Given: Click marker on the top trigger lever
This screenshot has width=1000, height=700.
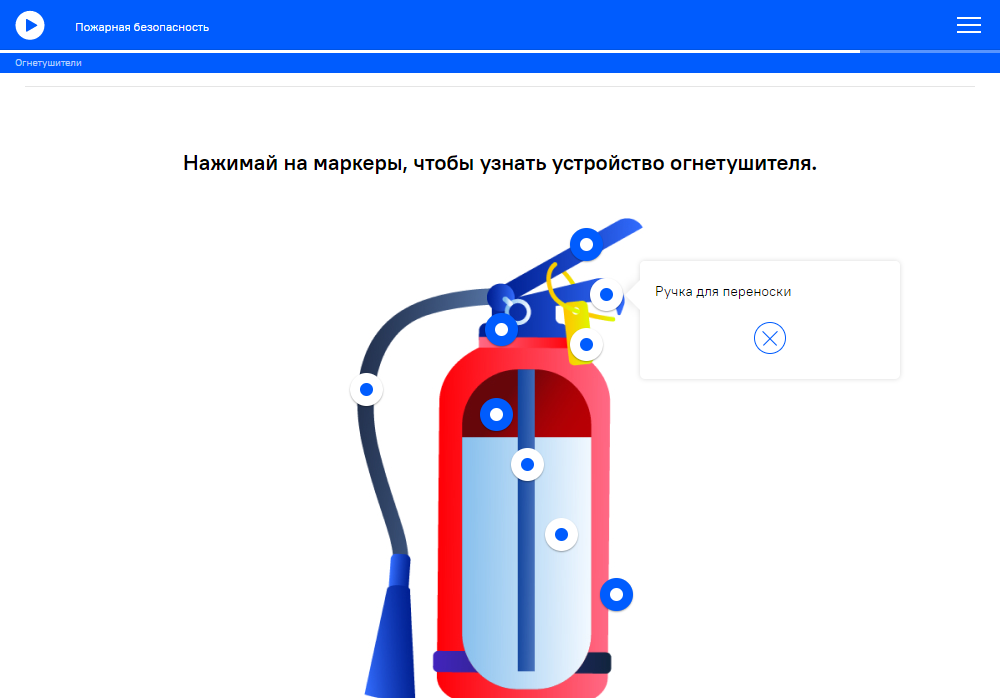Looking at the screenshot, I should tap(586, 244).
